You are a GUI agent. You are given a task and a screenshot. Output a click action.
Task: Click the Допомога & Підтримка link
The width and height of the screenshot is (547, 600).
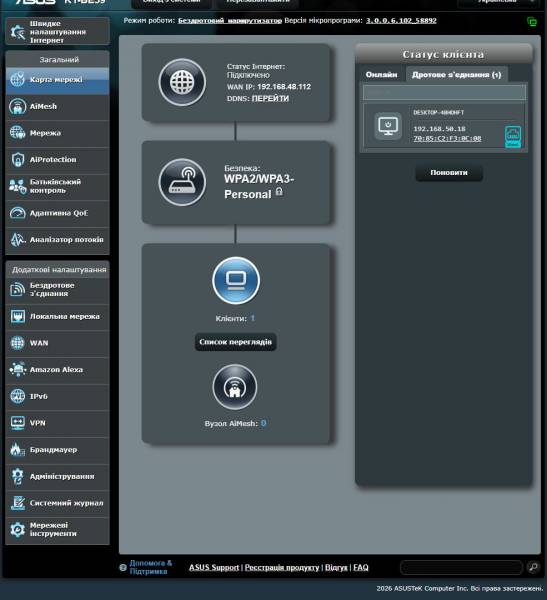tap(151, 567)
